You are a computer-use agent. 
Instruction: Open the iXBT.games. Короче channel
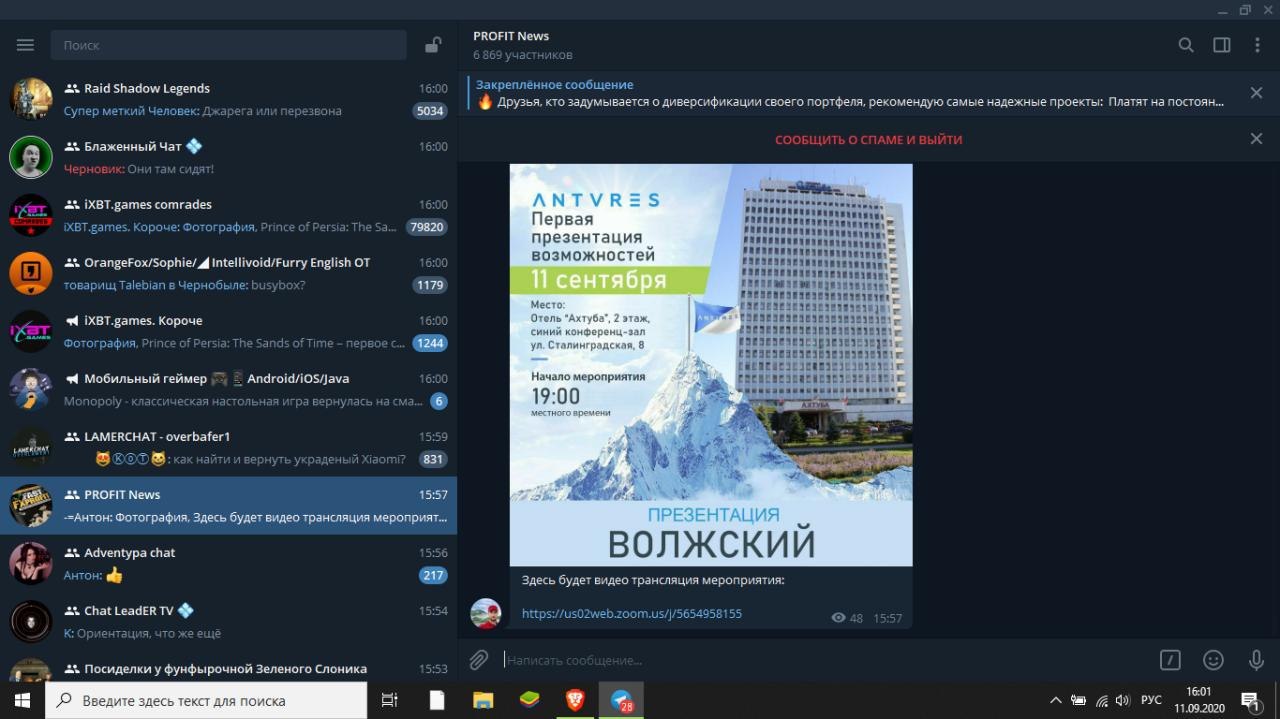[228, 331]
